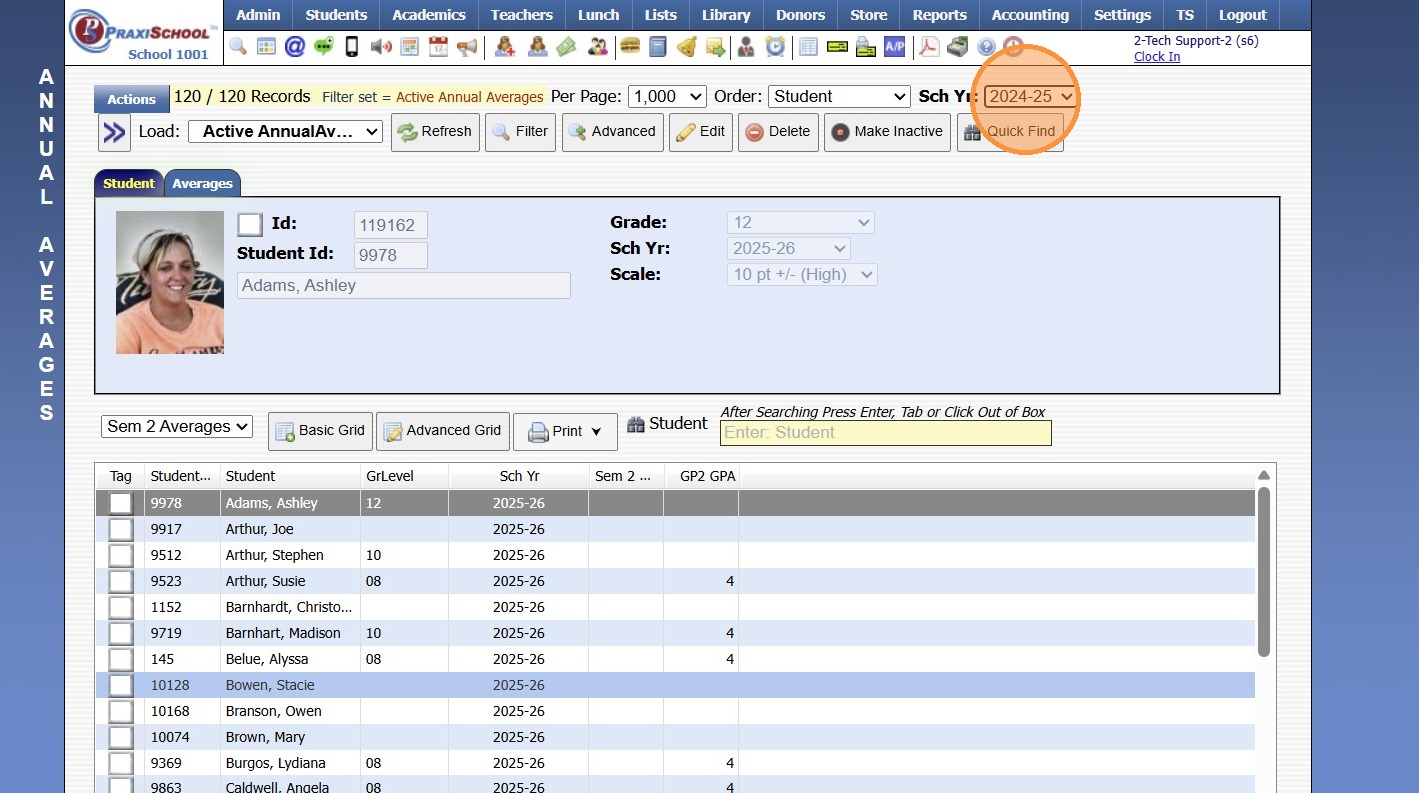Click the alarm clock icon
The width and height of the screenshot is (1419, 793).
(x=775, y=46)
